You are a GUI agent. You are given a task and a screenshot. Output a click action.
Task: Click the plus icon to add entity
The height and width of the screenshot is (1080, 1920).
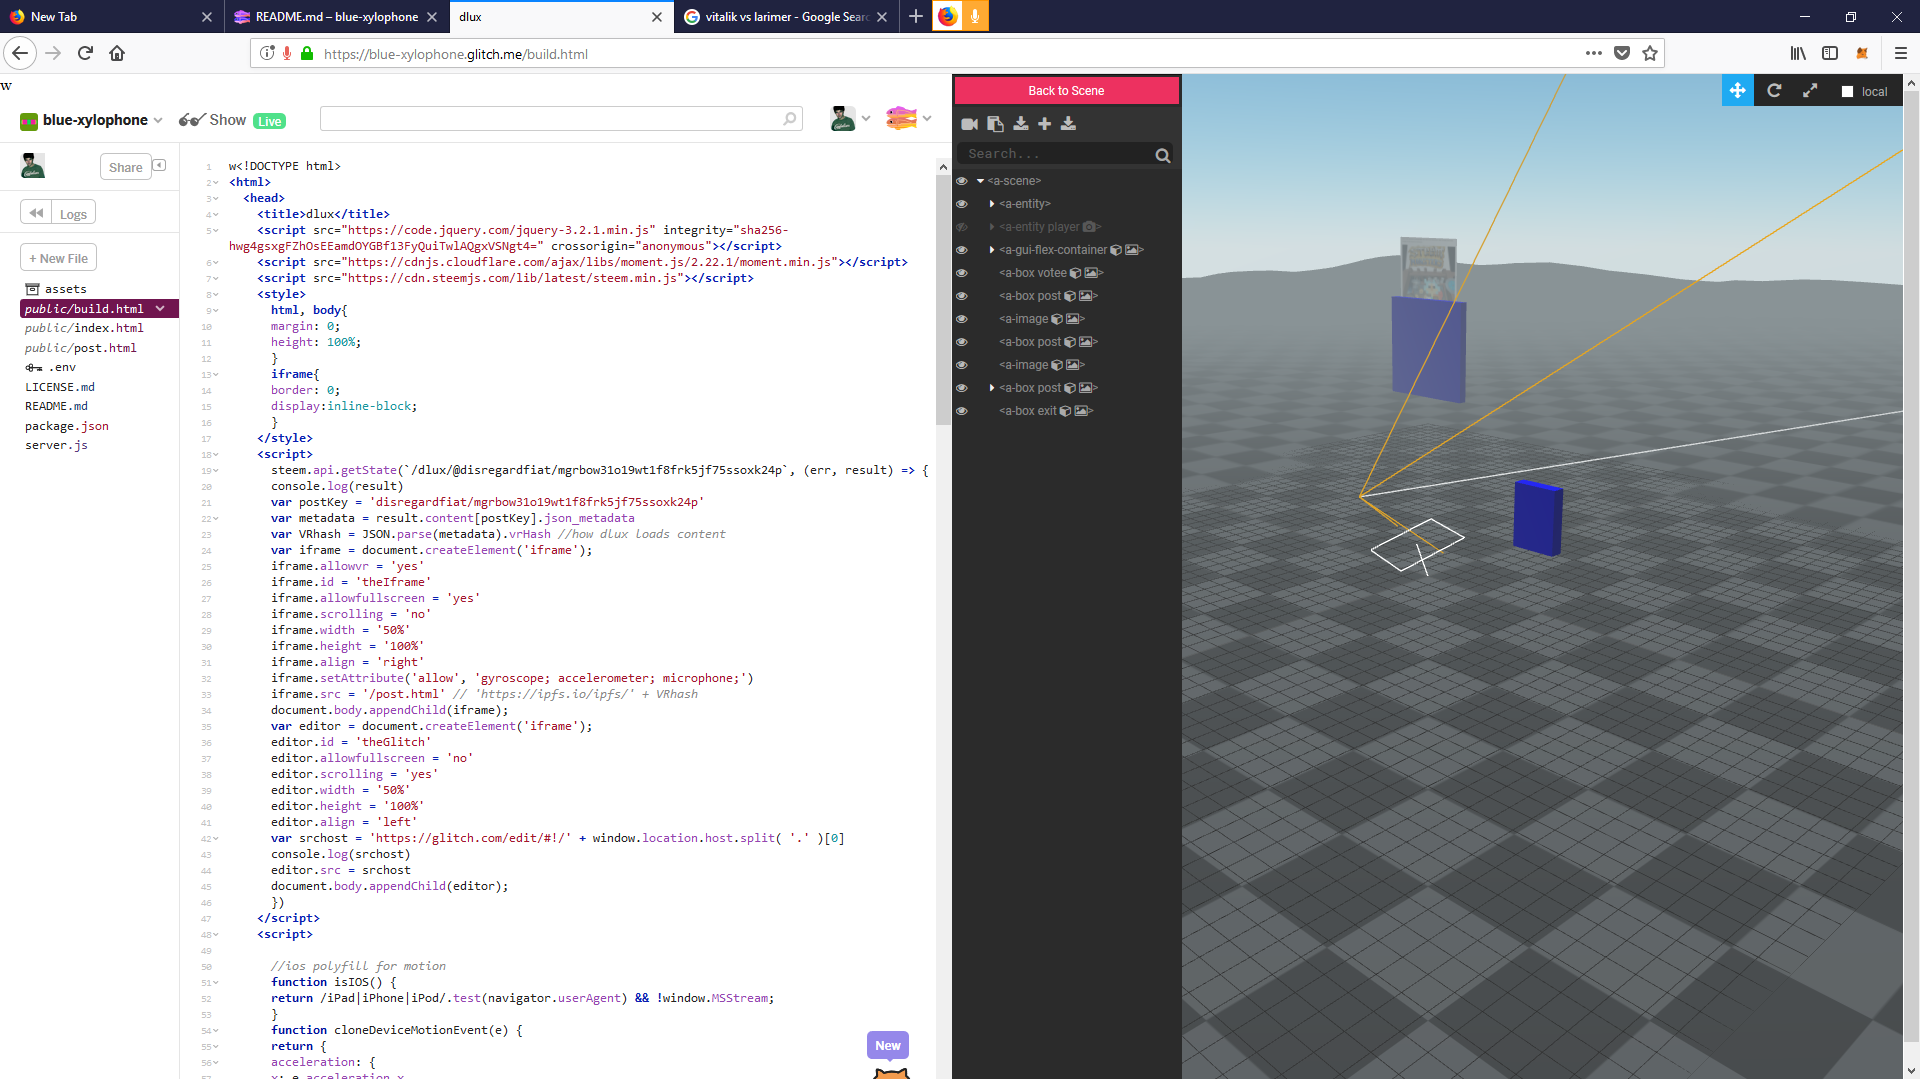tap(1044, 124)
